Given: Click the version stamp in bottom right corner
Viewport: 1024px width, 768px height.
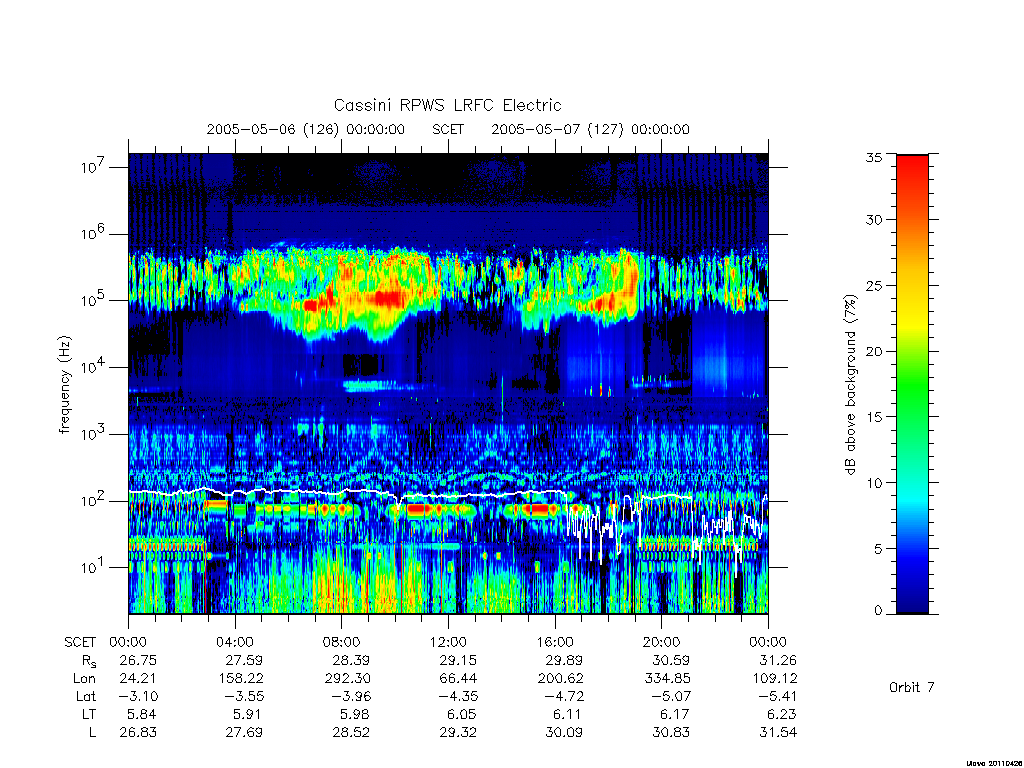Looking at the screenshot, I should [995, 763].
